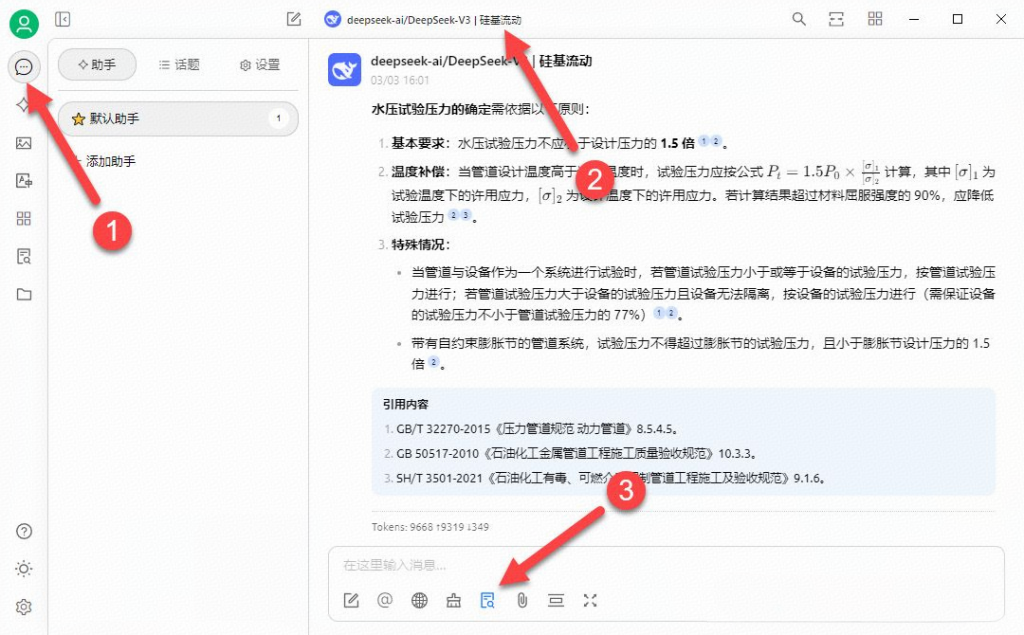Viewport: 1024px width, 635px height.
Task: Open the mini apps grid in sidebar
Action: pos(24,218)
